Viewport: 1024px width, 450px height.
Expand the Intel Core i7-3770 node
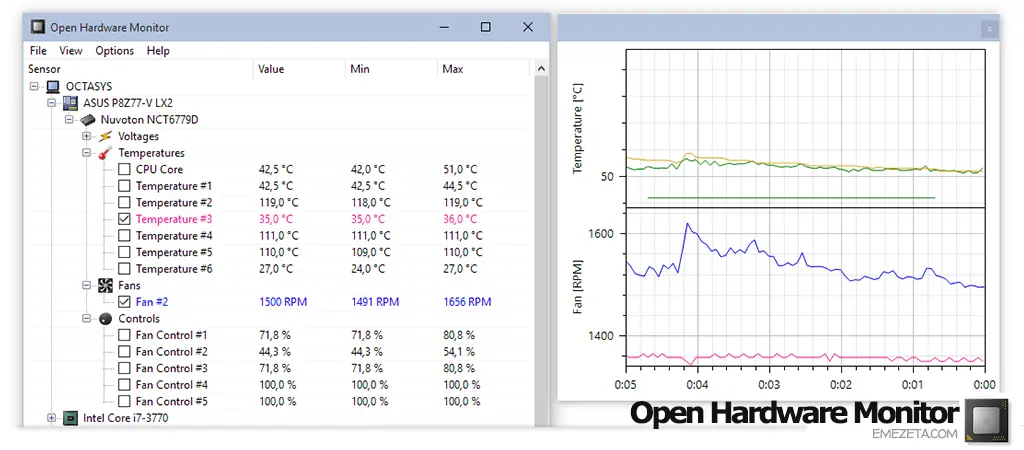tap(52, 418)
